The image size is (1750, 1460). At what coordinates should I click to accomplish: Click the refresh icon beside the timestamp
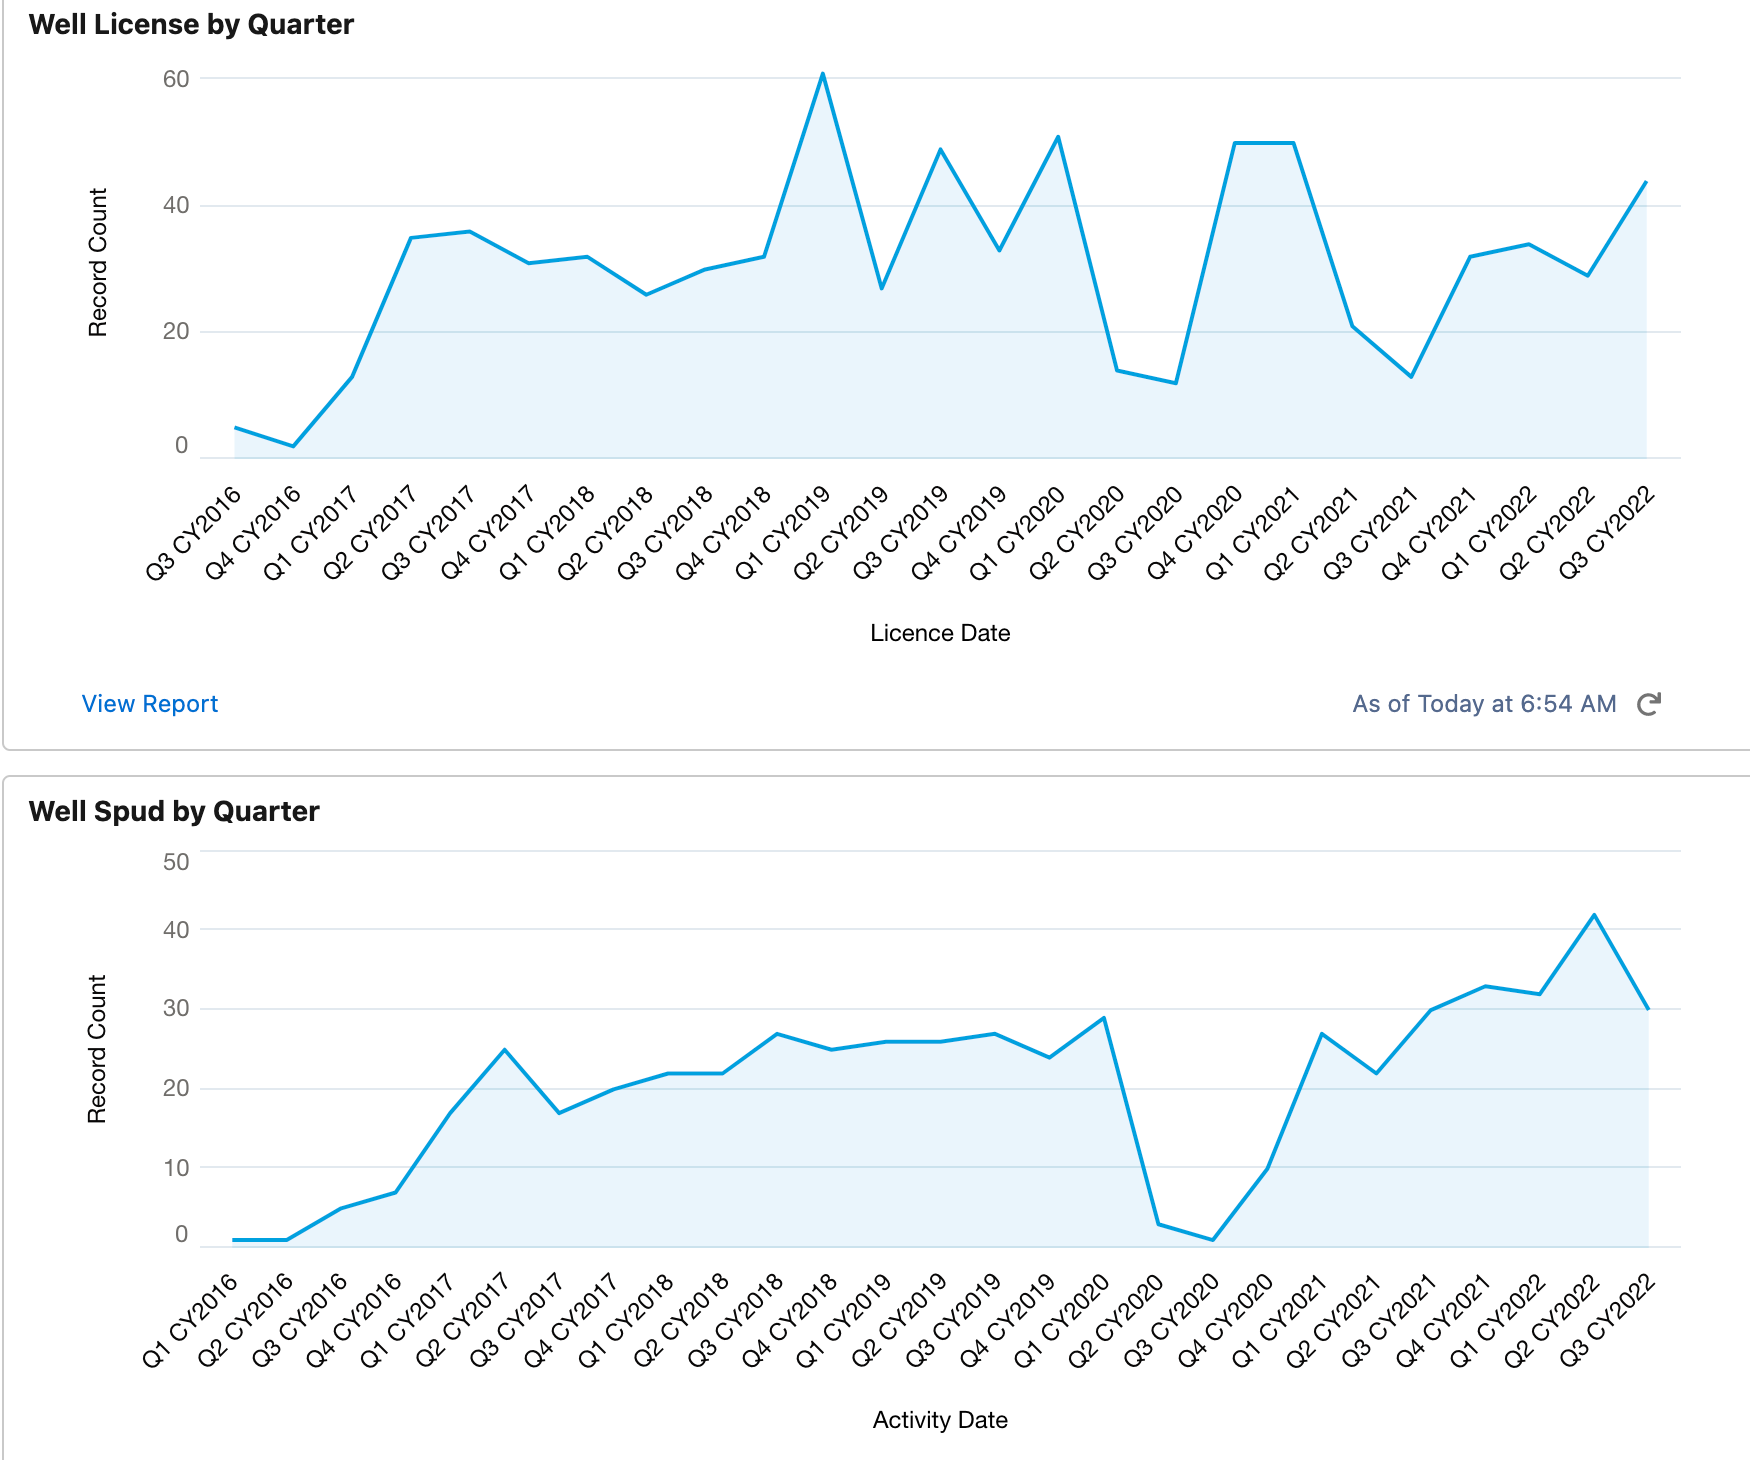(1648, 704)
